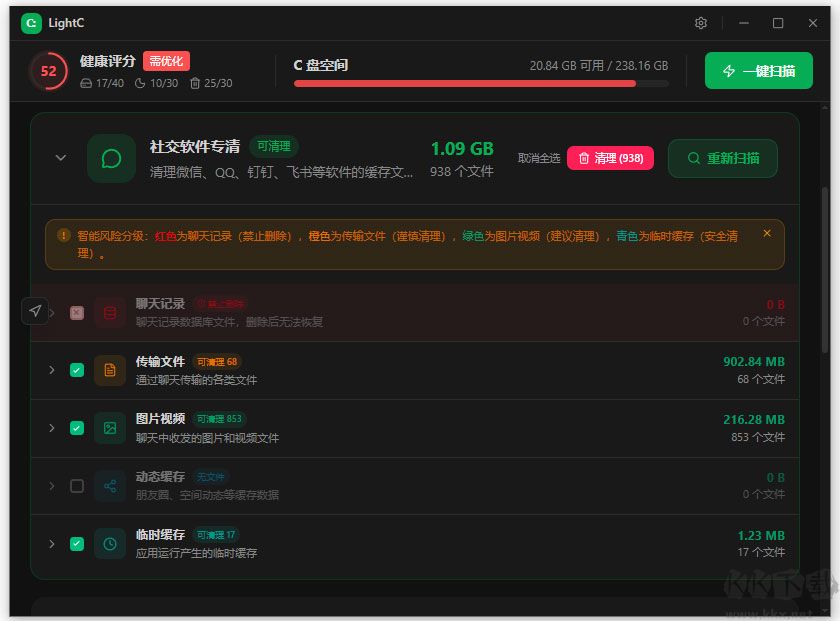Click the chat records database icon
This screenshot has width=840, height=621.
click(110, 313)
